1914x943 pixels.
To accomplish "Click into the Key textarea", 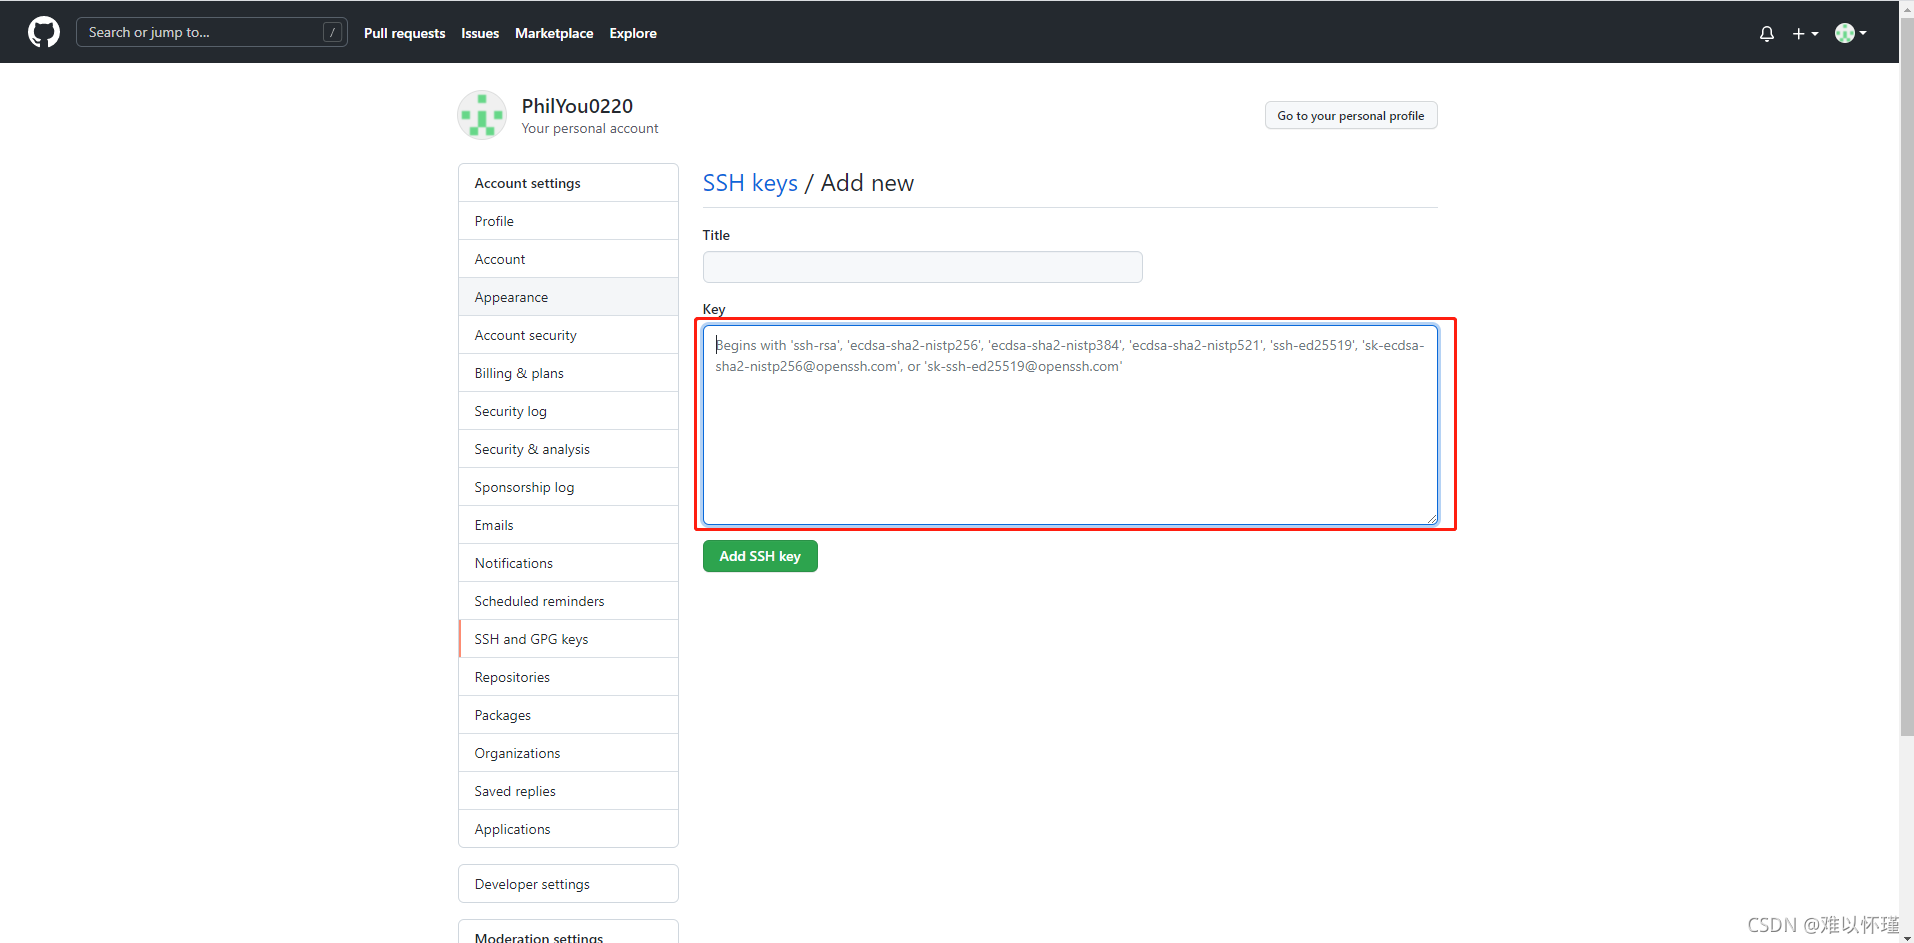I will [x=1070, y=424].
